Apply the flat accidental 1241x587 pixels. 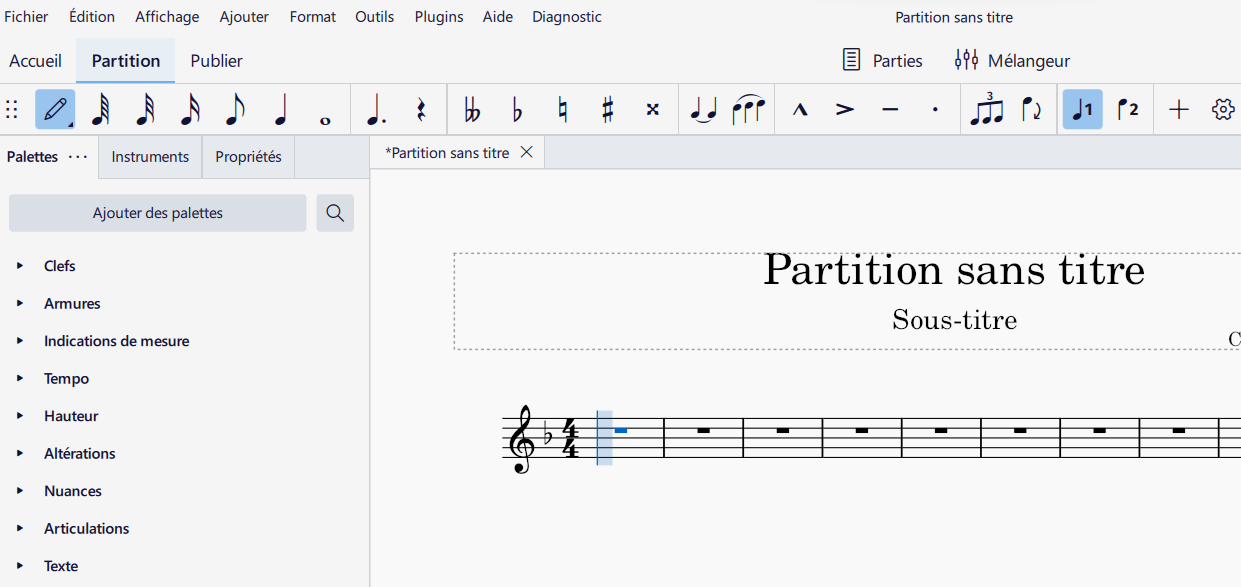coord(517,110)
